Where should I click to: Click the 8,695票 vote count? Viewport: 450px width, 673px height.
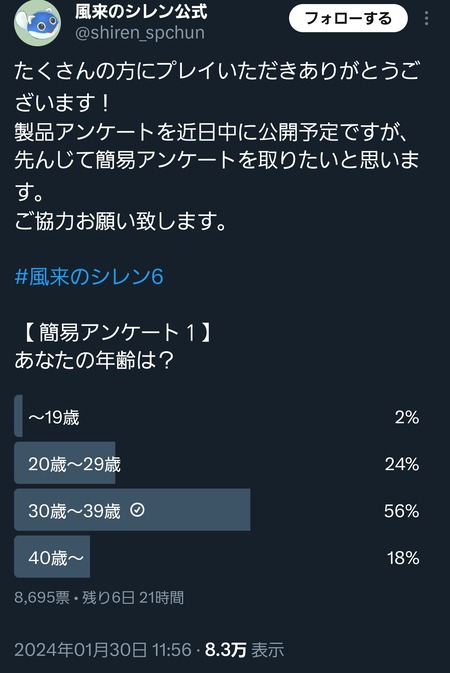(42, 597)
